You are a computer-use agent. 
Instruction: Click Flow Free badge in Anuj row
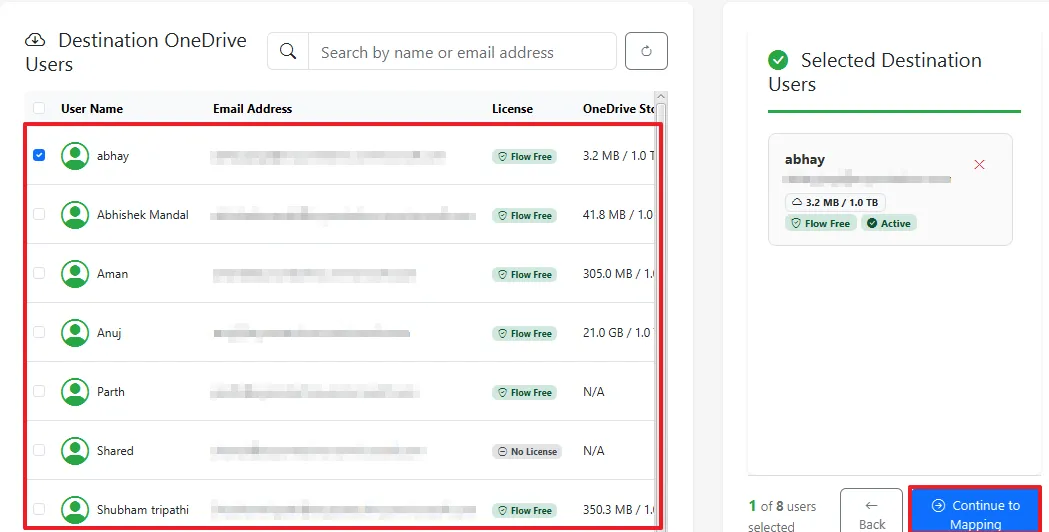click(x=524, y=333)
